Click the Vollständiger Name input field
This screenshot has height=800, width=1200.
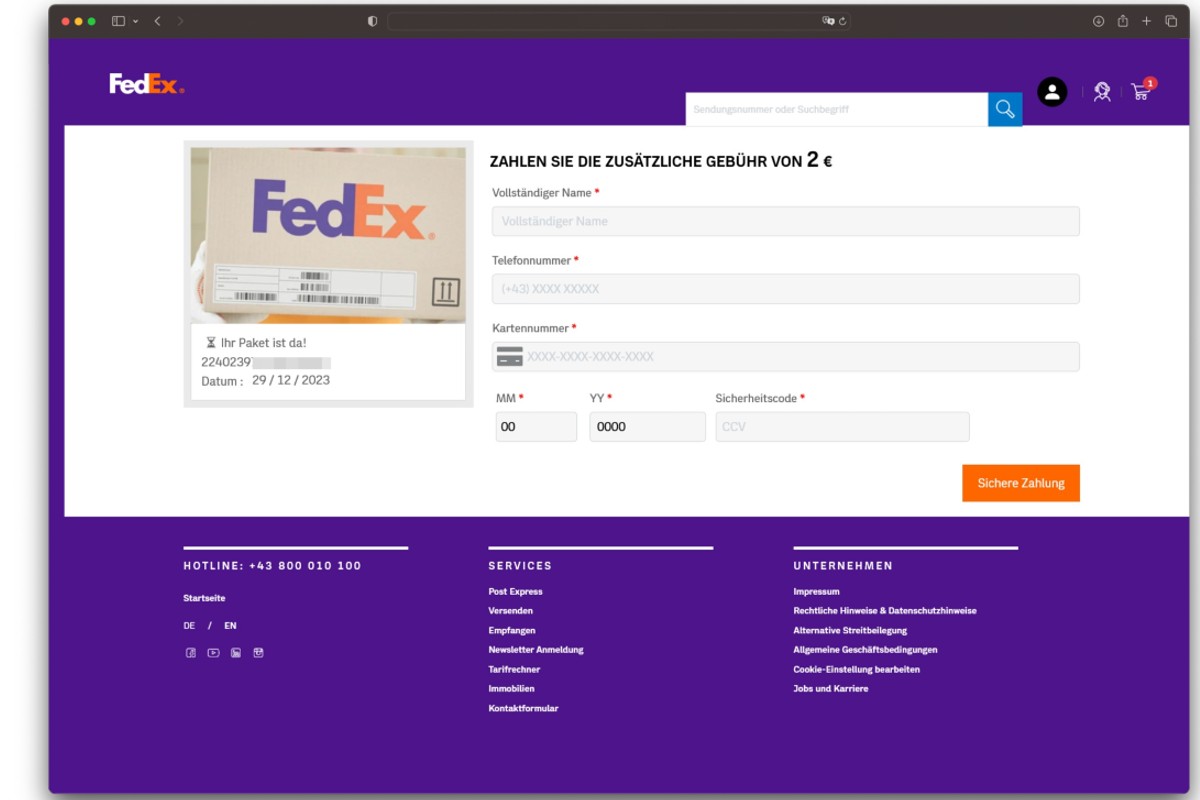[x=784, y=221]
